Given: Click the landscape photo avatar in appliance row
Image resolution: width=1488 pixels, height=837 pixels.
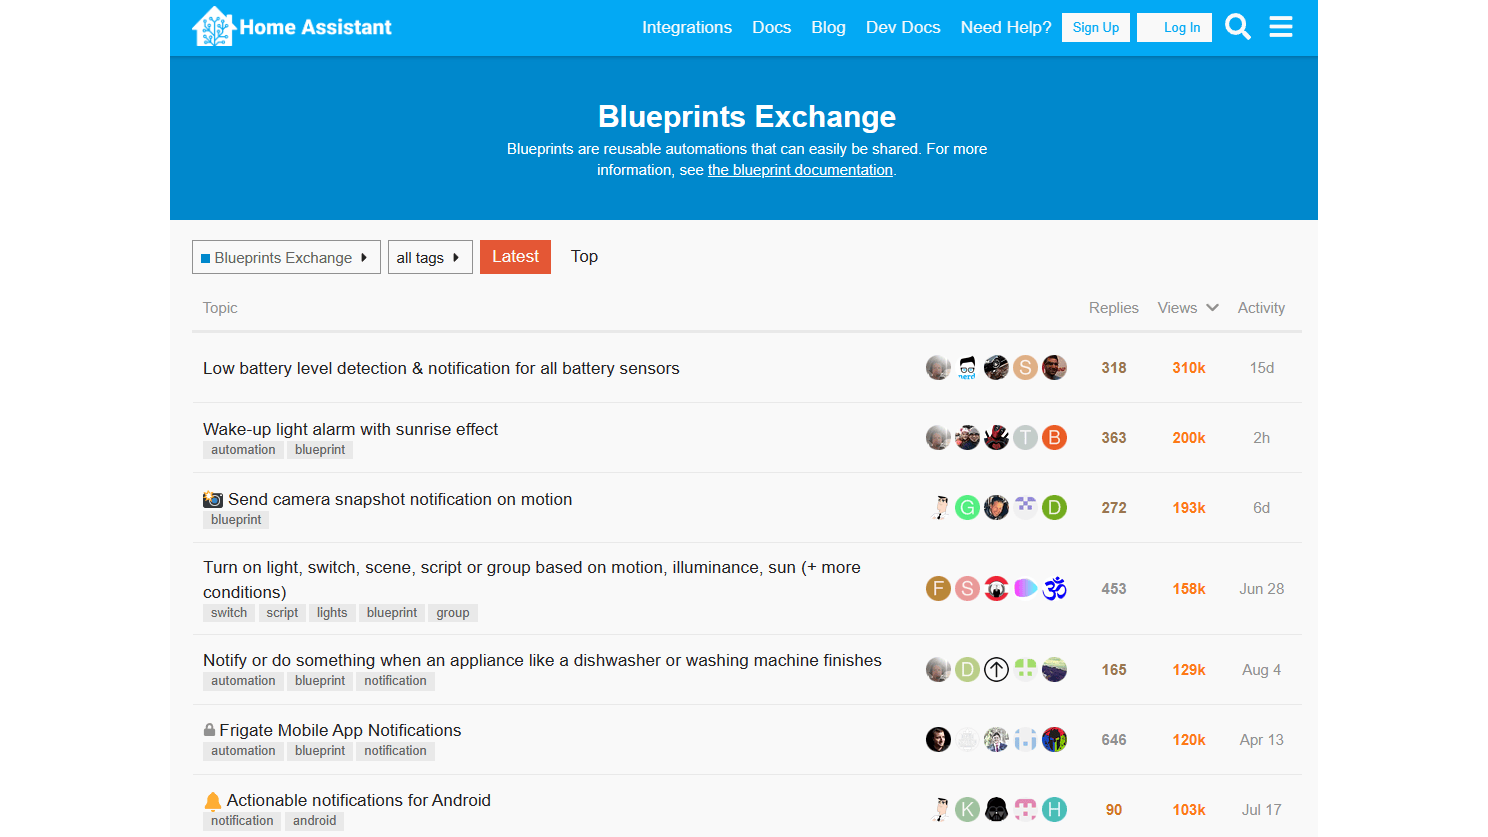Looking at the screenshot, I should coord(1054,670).
